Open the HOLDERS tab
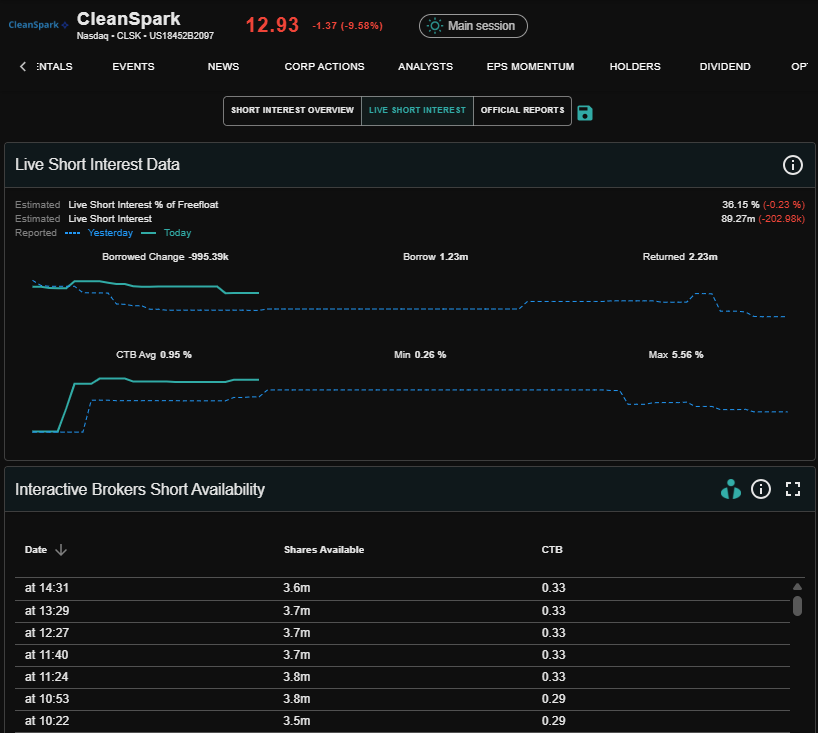 coord(635,67)
